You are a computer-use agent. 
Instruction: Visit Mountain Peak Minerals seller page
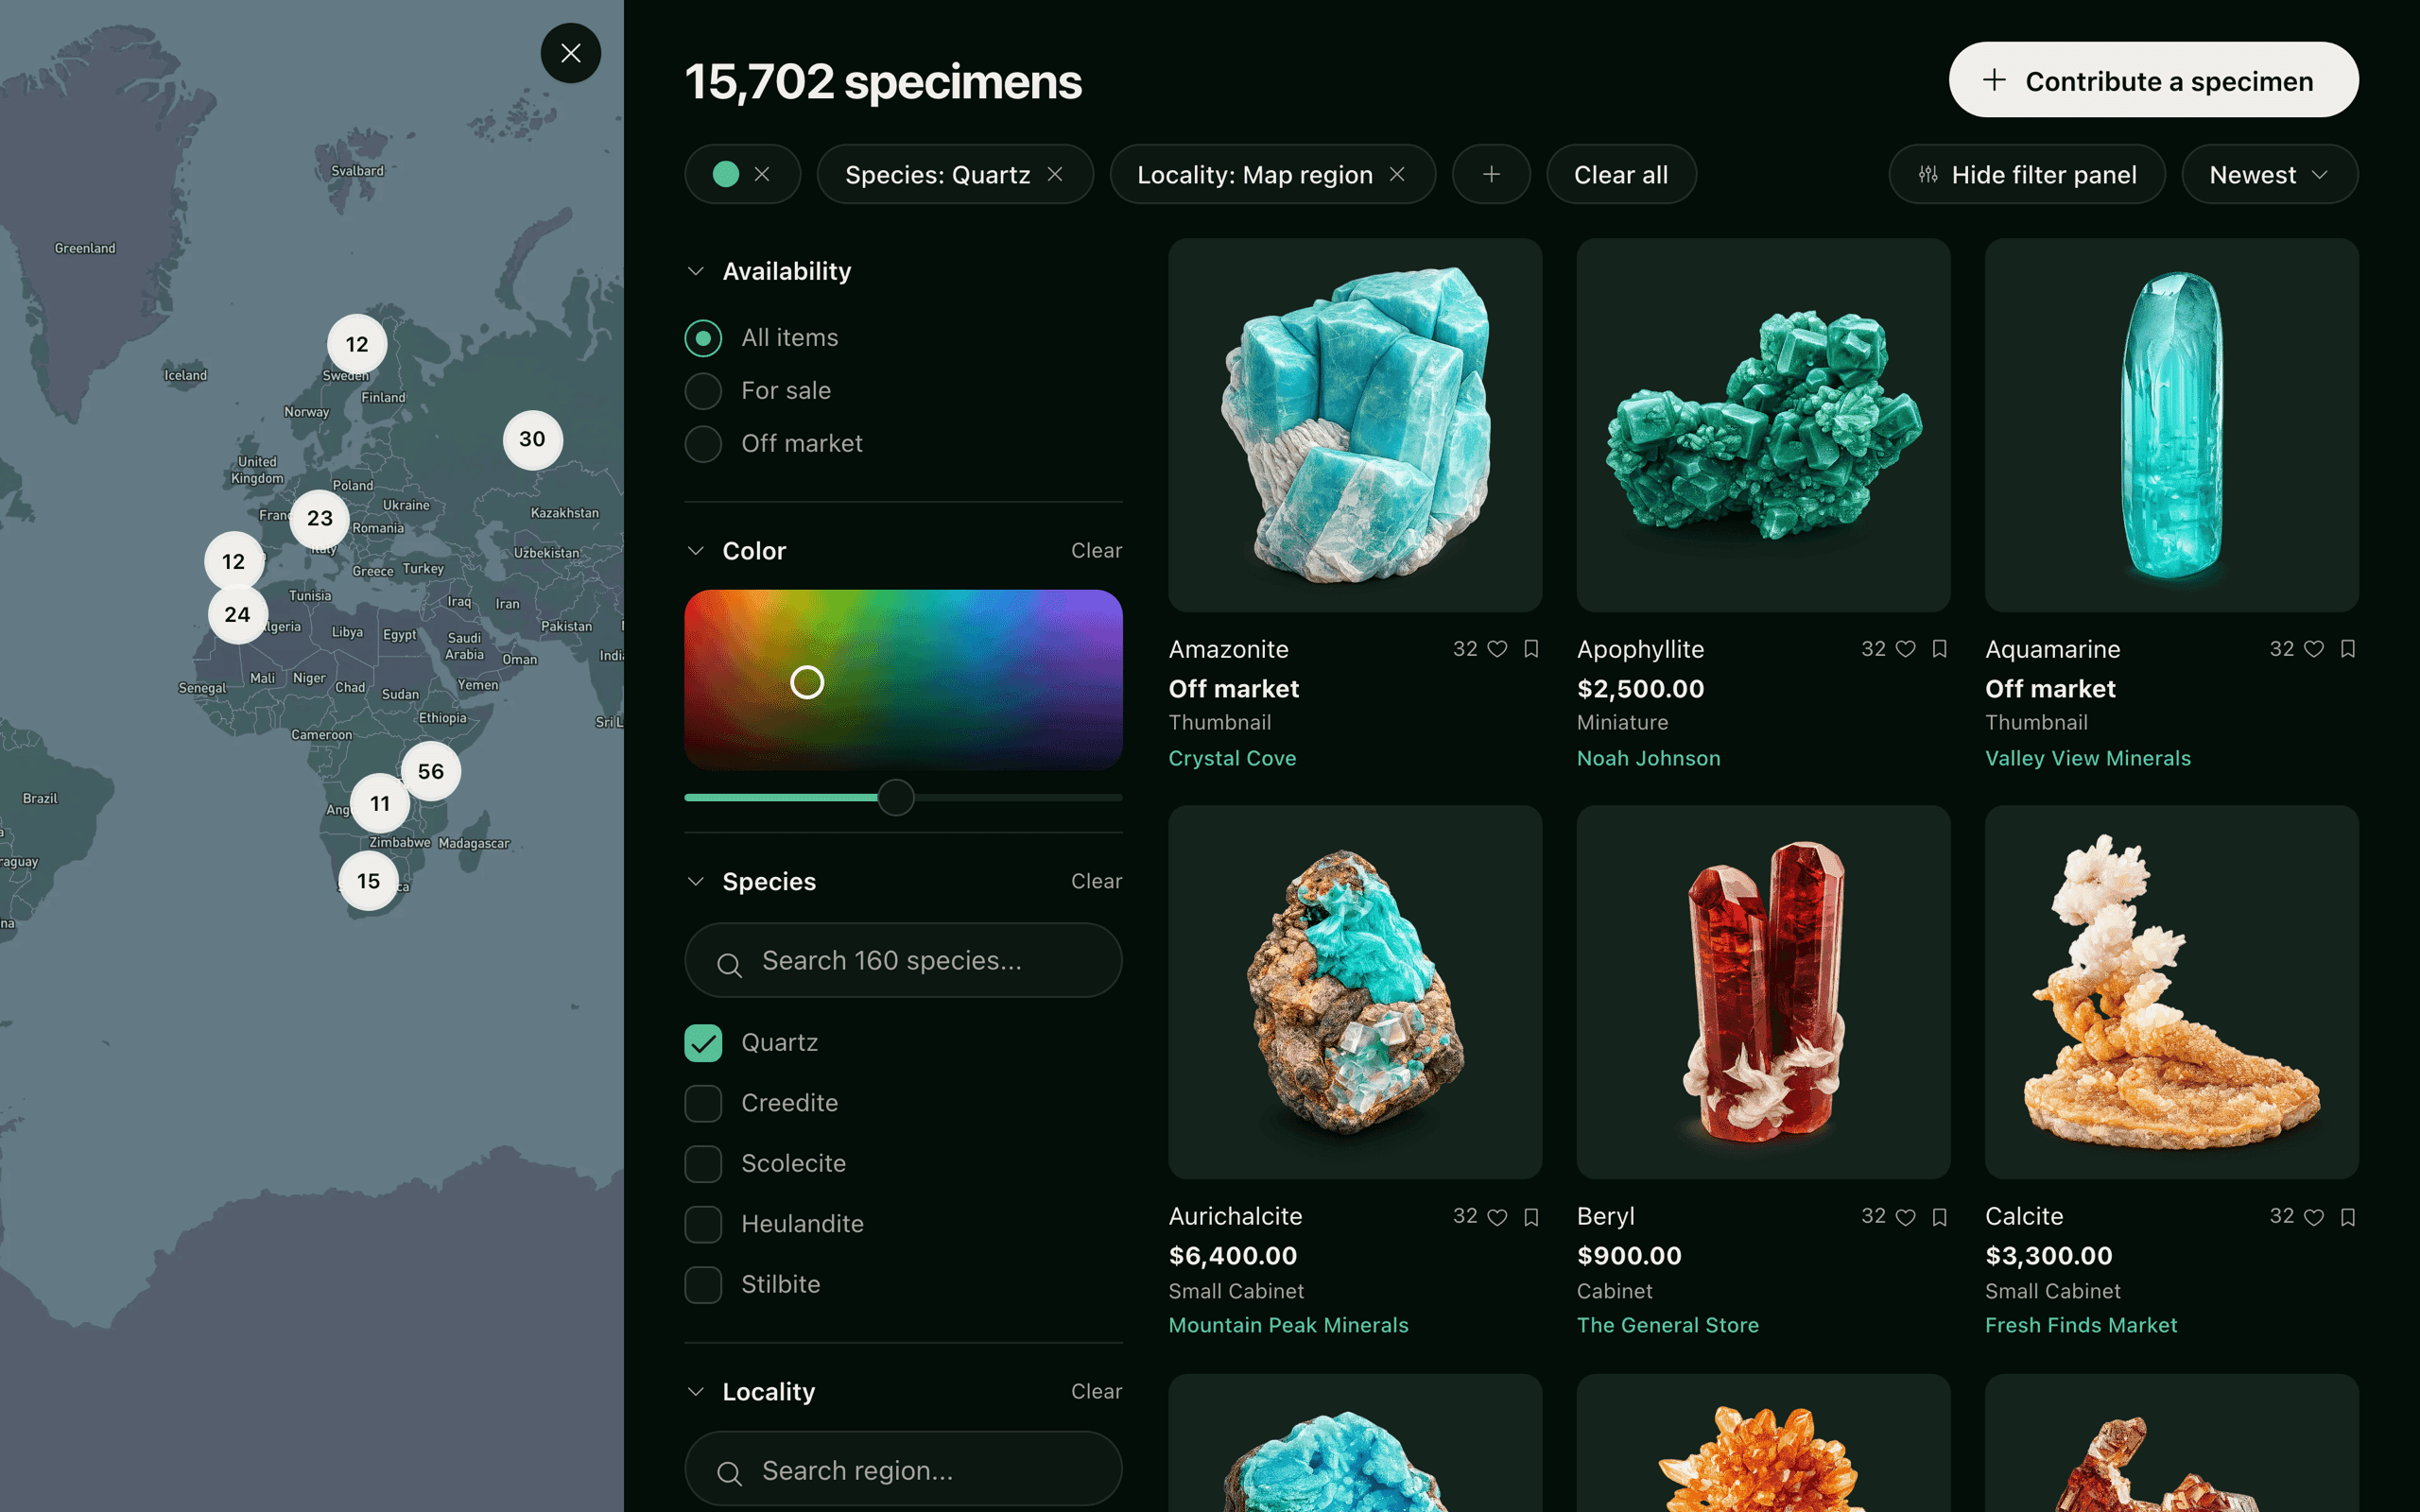(x=1288, y=1325)
